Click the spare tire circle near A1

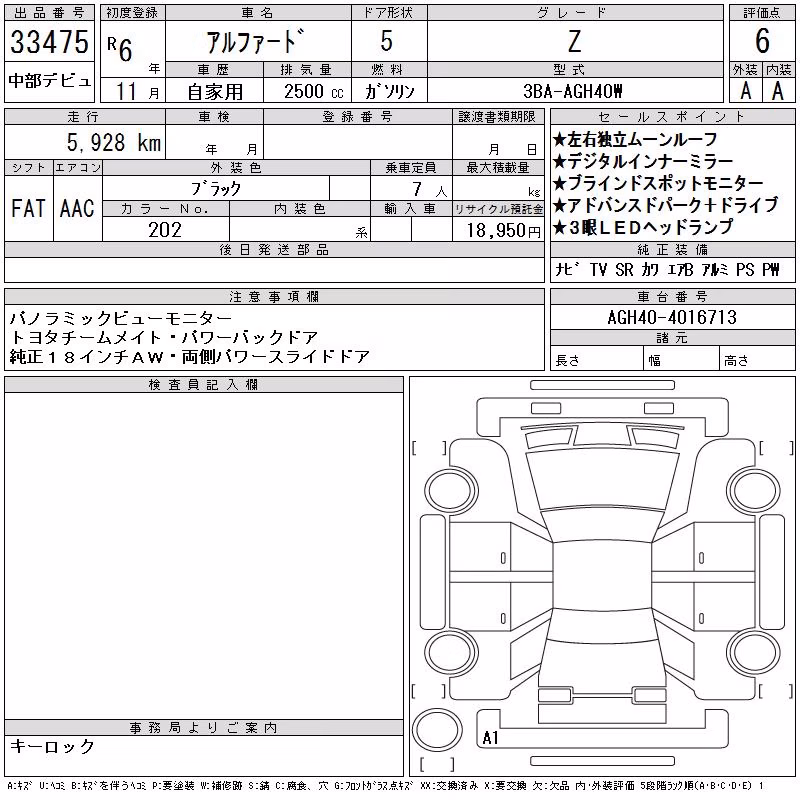(x=437, y=729)
